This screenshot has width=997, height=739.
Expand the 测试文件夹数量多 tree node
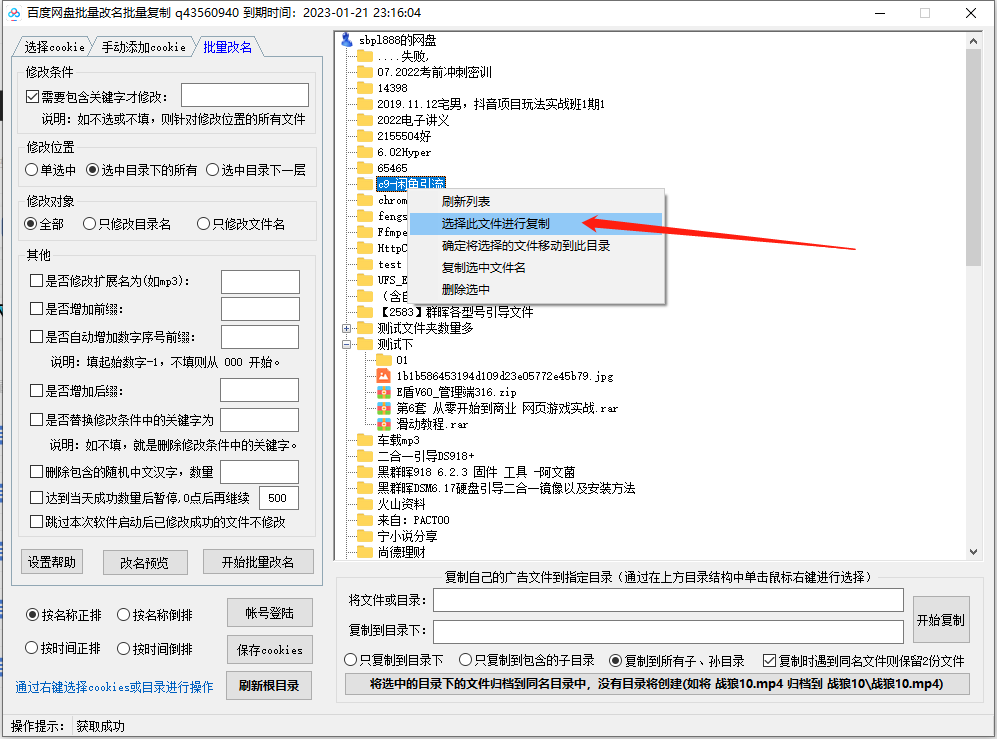(346, 326)
